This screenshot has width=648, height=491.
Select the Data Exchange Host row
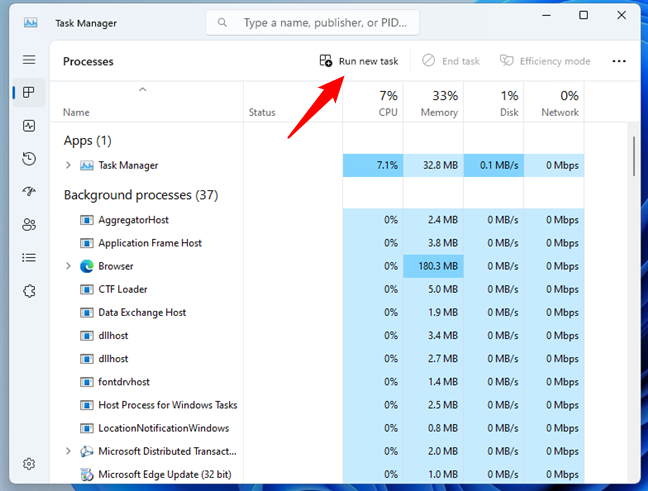tap(317, 312)
